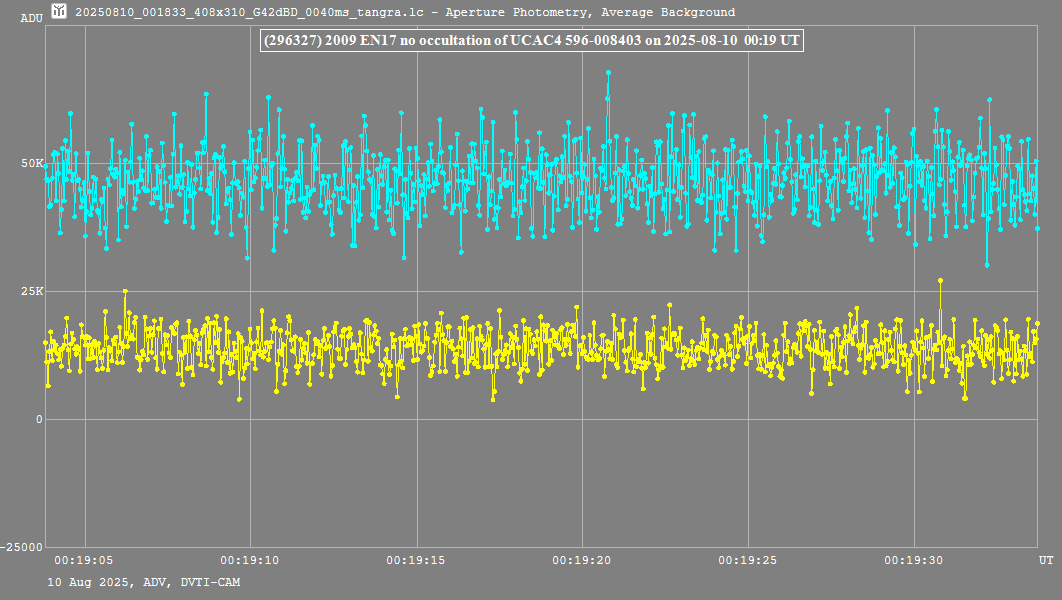1062x600 pixels.
Task: Select the 00:19:30 time axis marker
Action: pos(914,560)
